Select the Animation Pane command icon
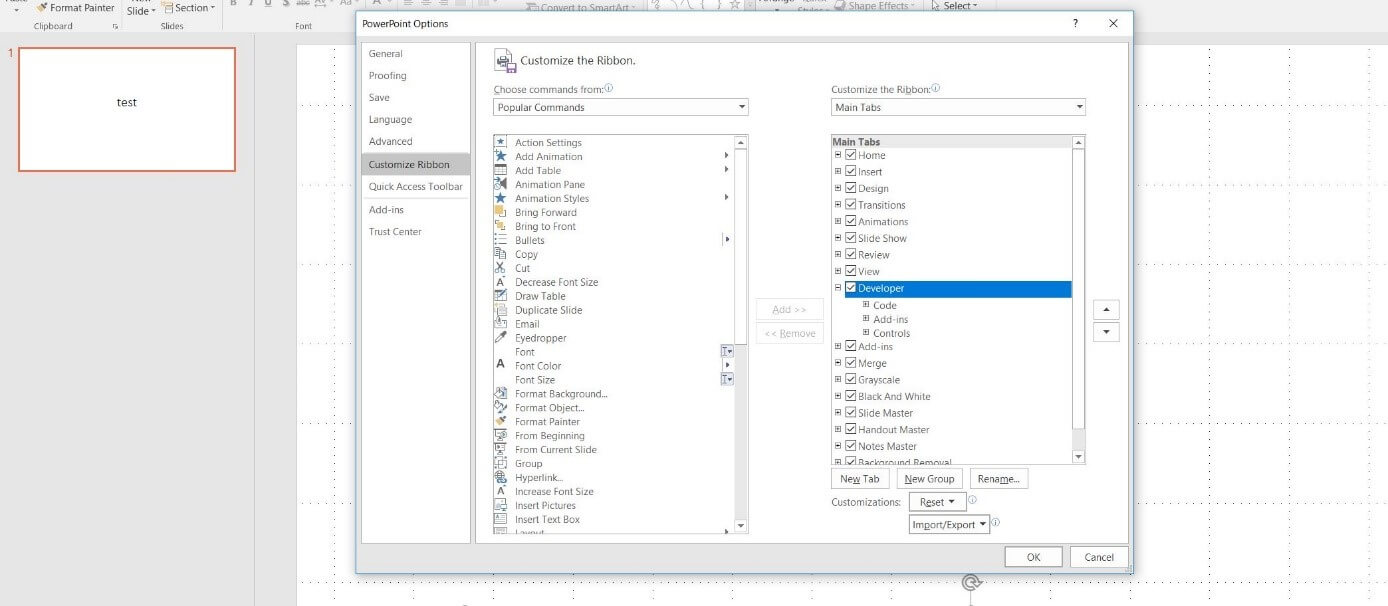 click(501, 184)
